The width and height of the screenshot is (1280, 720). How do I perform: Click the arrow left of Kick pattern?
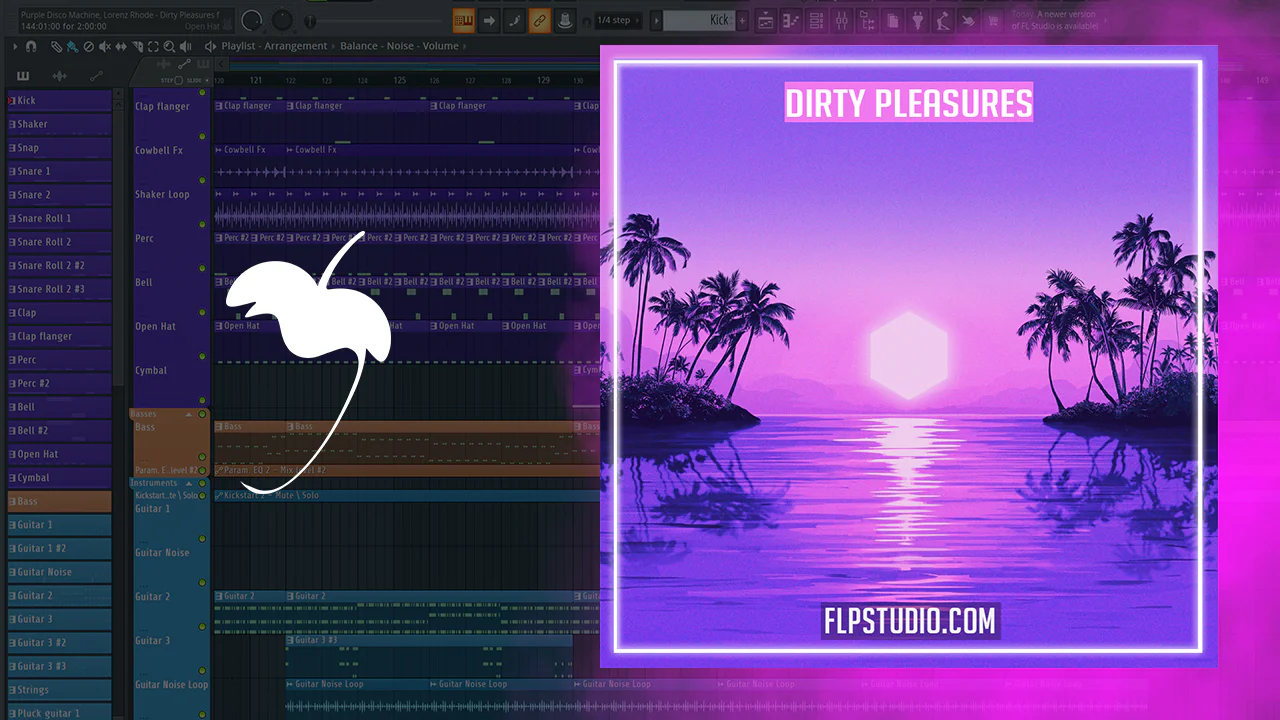655,20
